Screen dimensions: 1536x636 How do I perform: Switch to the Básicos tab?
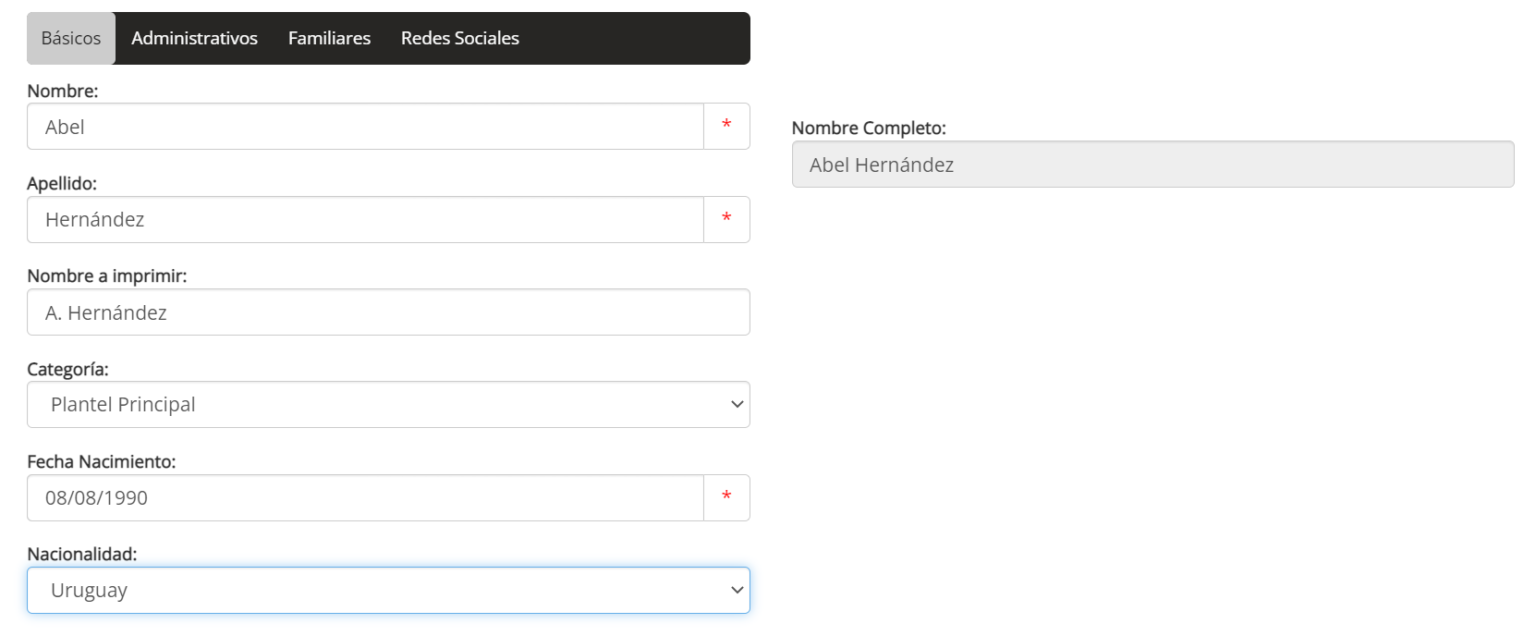tap(71, 38)
